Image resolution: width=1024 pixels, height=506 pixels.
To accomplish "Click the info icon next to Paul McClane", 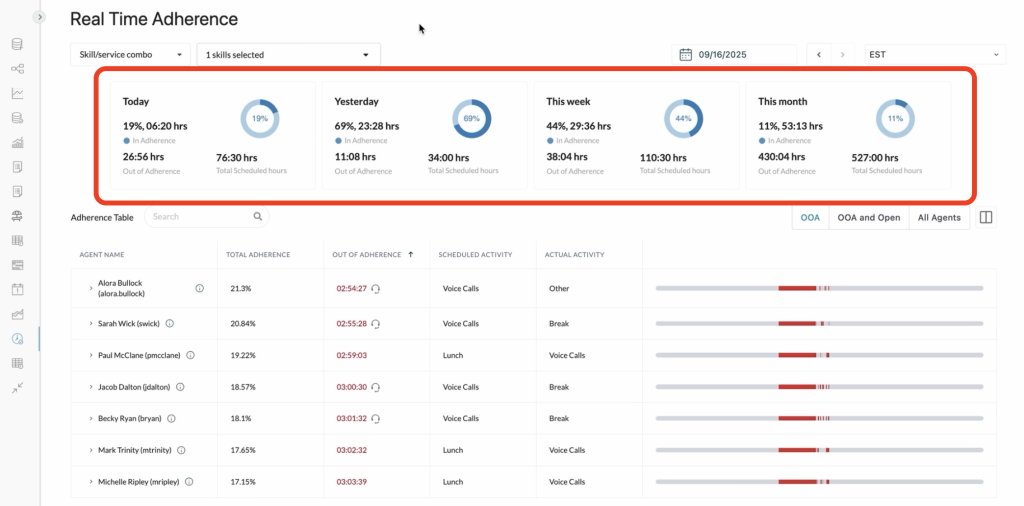I will (x=190, y=355).
